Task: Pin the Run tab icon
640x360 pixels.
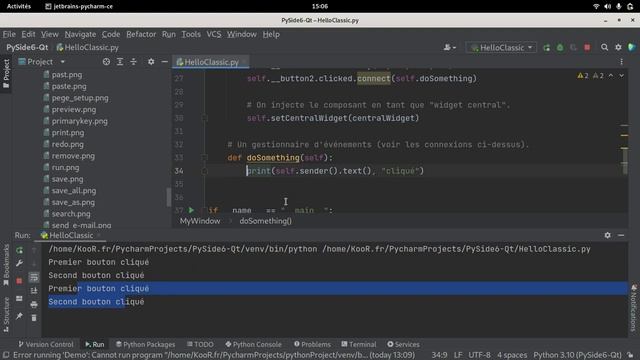Action: [19, 316]
